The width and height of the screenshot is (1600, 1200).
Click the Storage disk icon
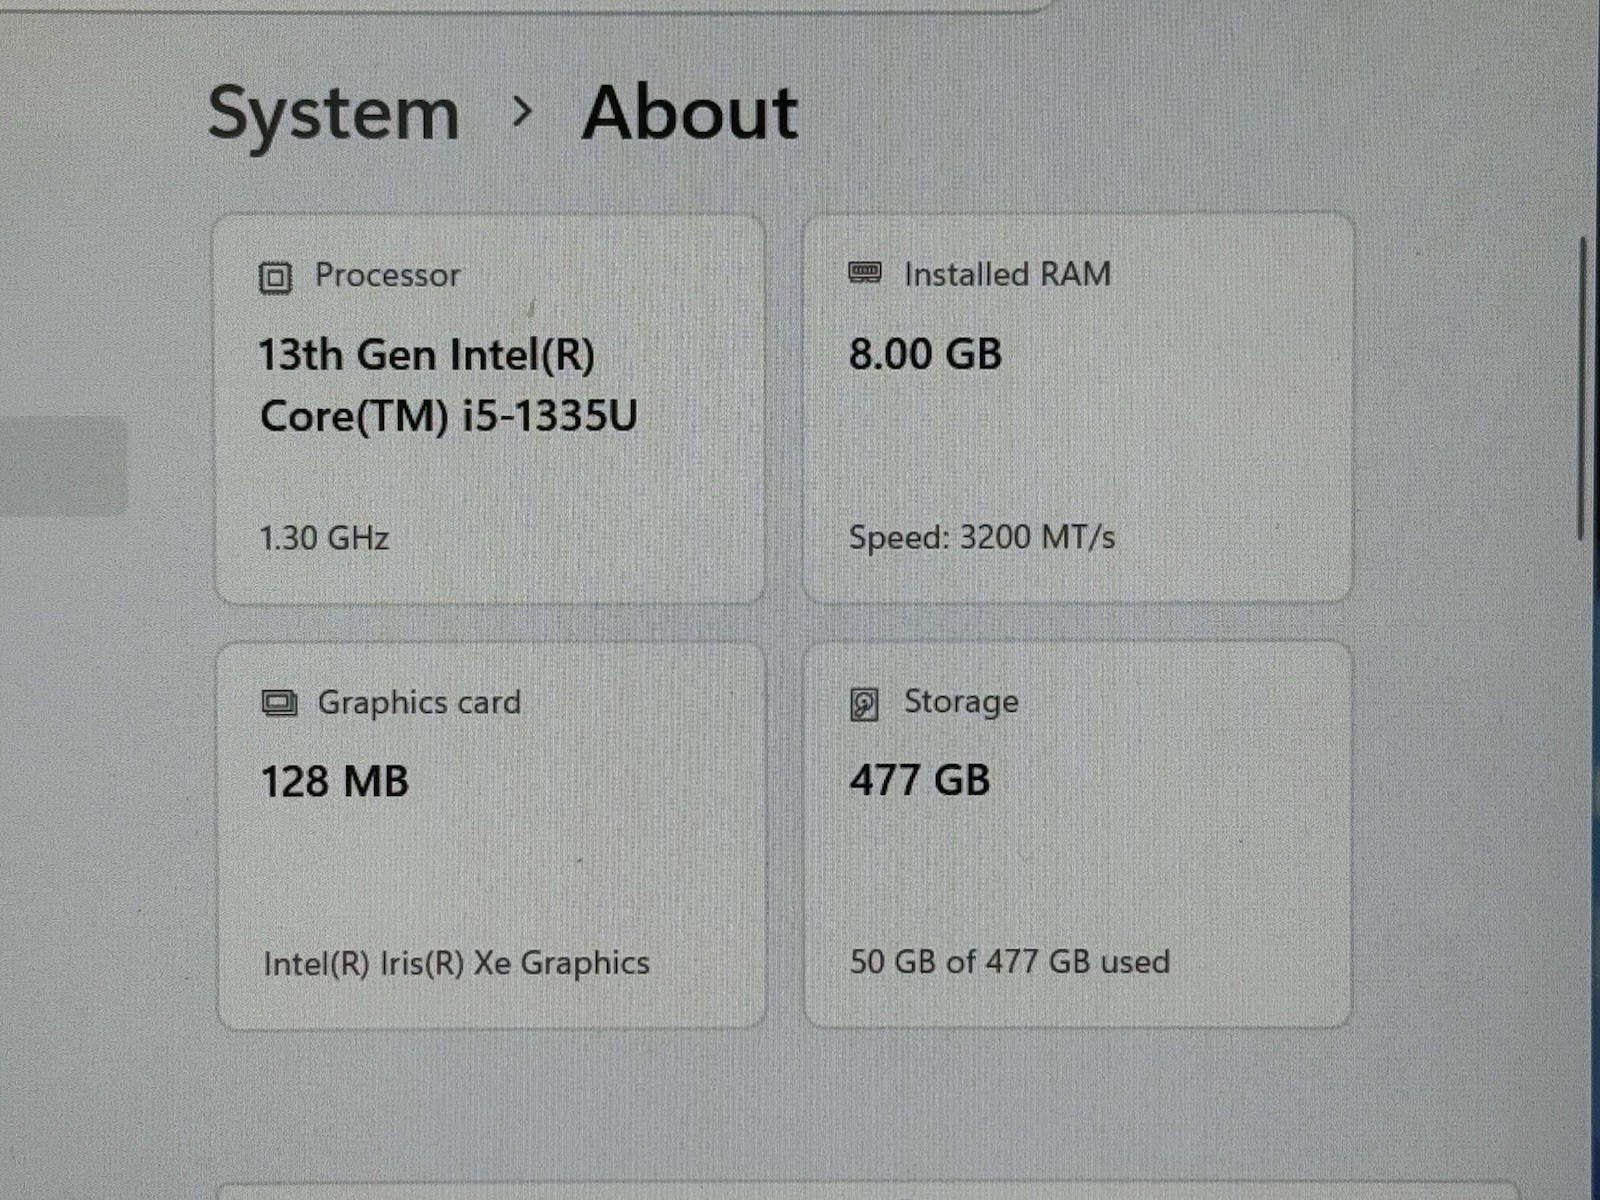[x=864, y=704]
